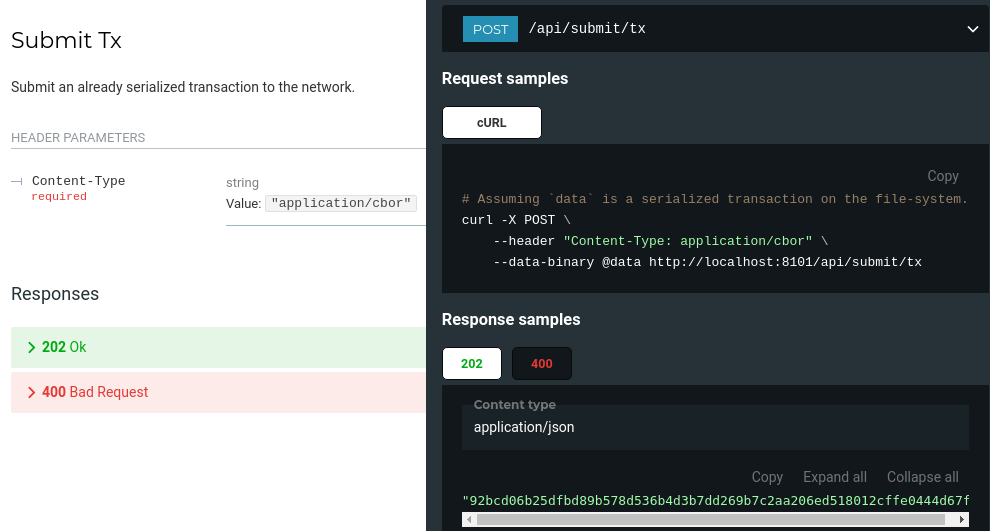The image size is (990, 531).
Task: Switch to the 400 response sample tab
Action: point(542,363)
